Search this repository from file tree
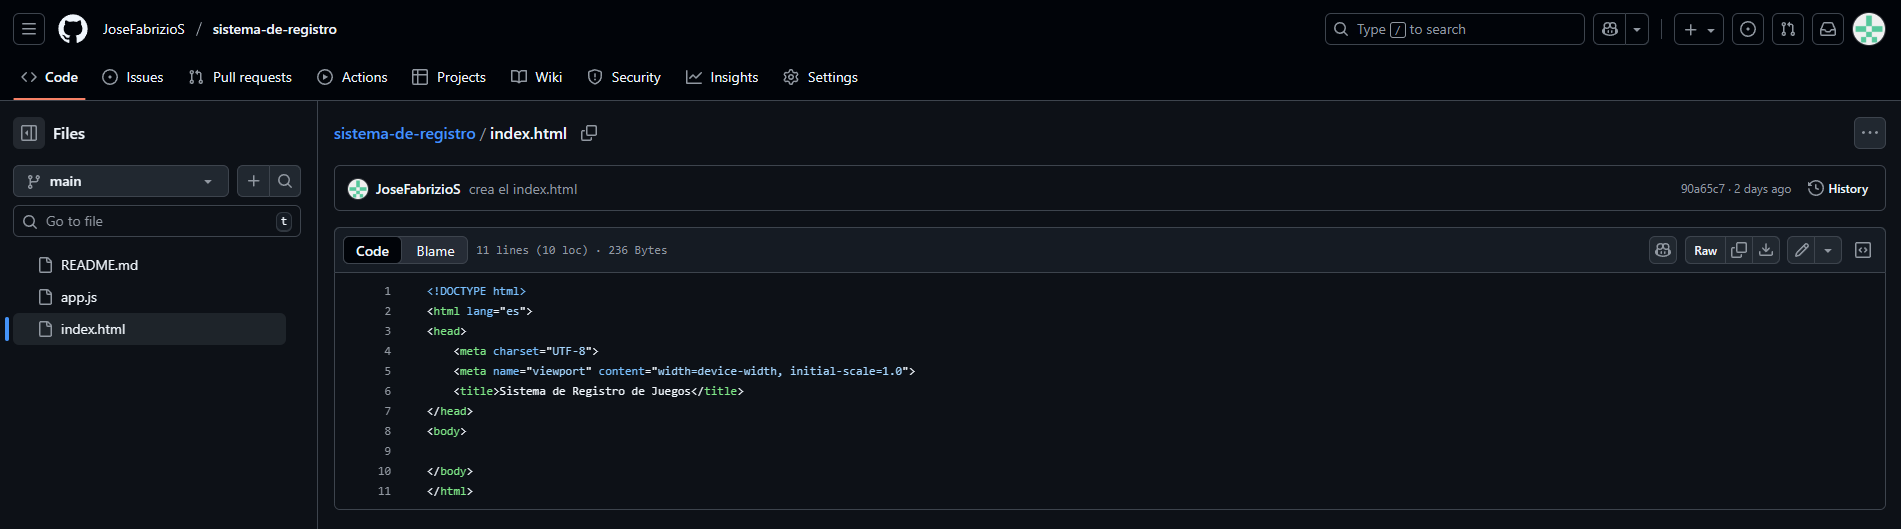Viewport: 1901px width, 529px height. coord(285,181)
